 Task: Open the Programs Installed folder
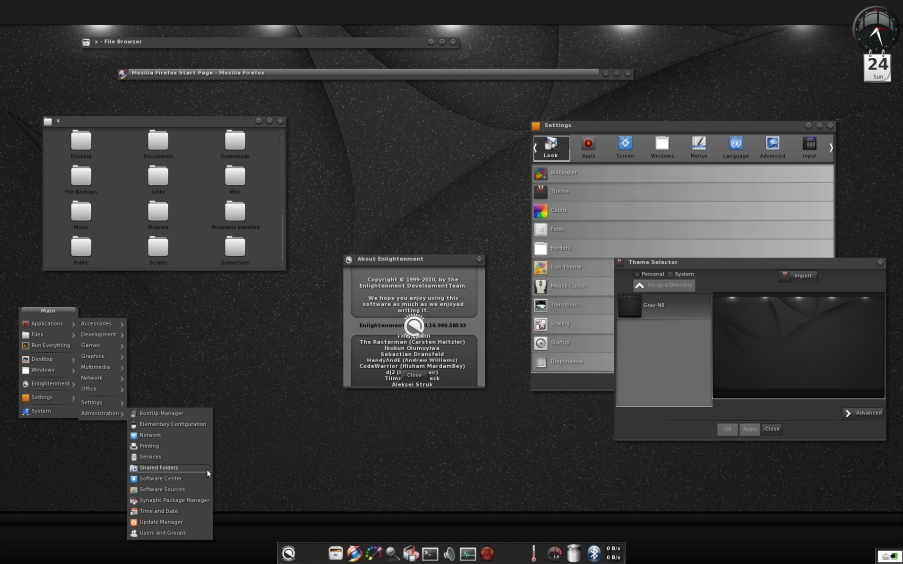click(x=235, y=216)
